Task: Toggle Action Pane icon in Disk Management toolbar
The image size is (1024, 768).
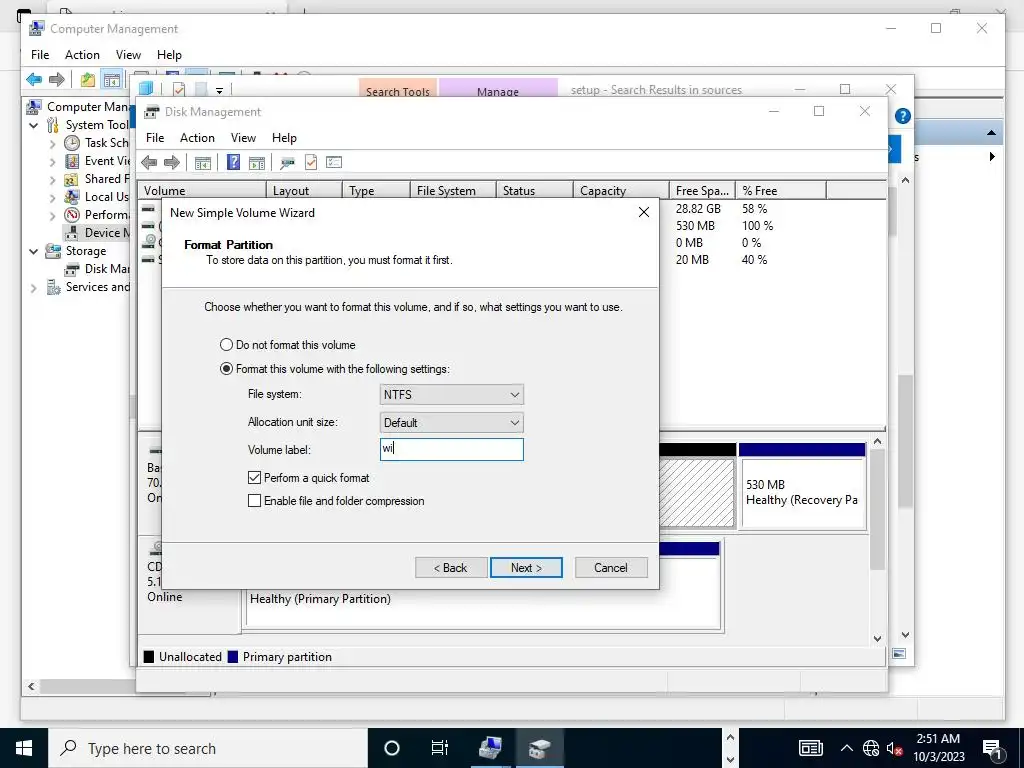Action: click(x=257, y=162)
